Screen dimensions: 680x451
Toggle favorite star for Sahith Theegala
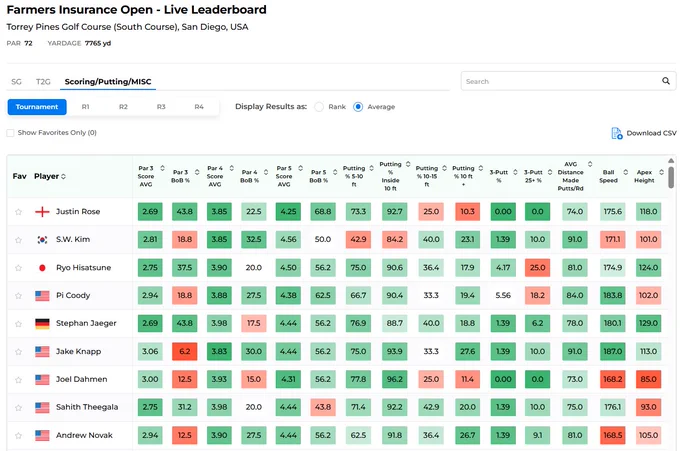18,408
